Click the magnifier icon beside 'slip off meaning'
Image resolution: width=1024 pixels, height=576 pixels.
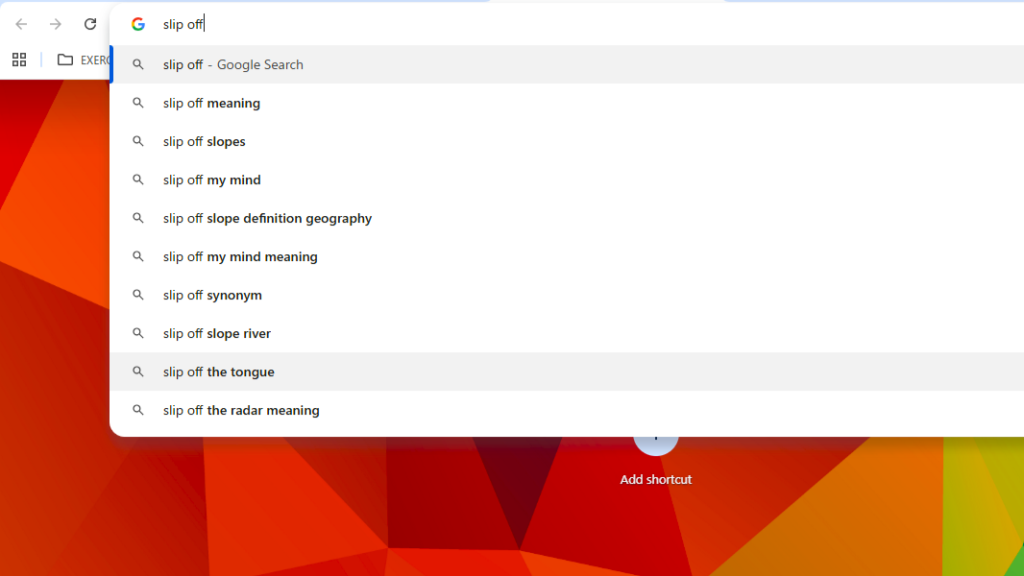point(138,103)
